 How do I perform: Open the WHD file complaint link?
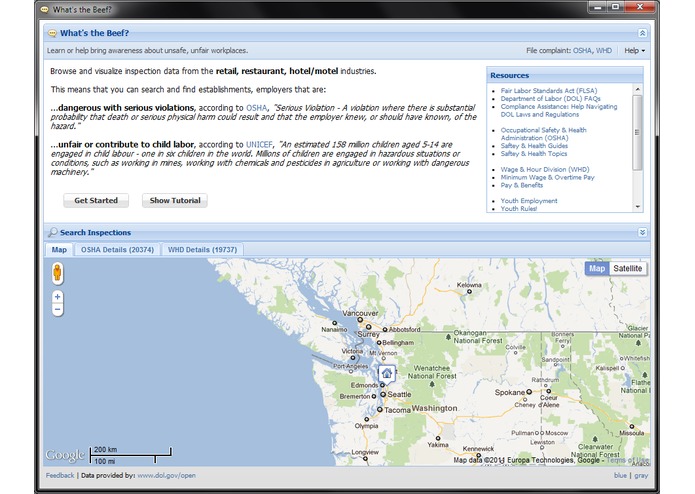(x=604, y=51)
